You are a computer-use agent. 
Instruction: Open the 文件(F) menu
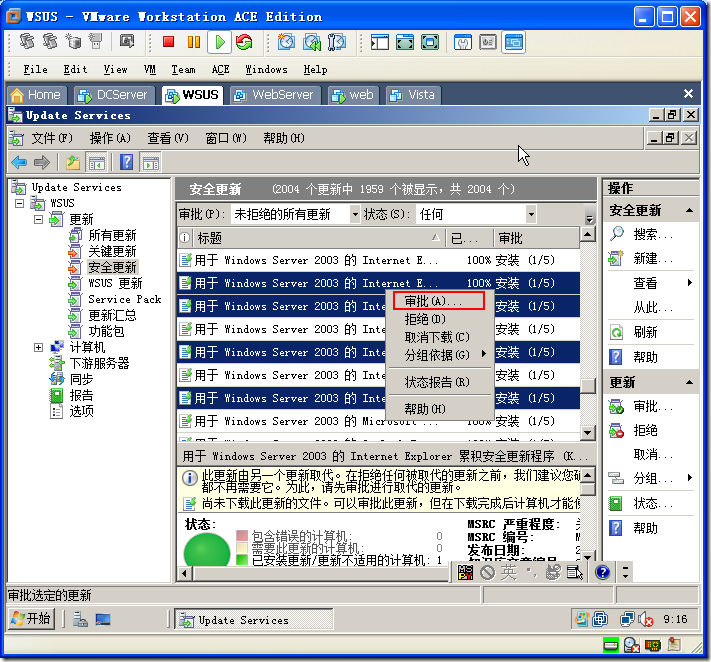tap(51, 138)
